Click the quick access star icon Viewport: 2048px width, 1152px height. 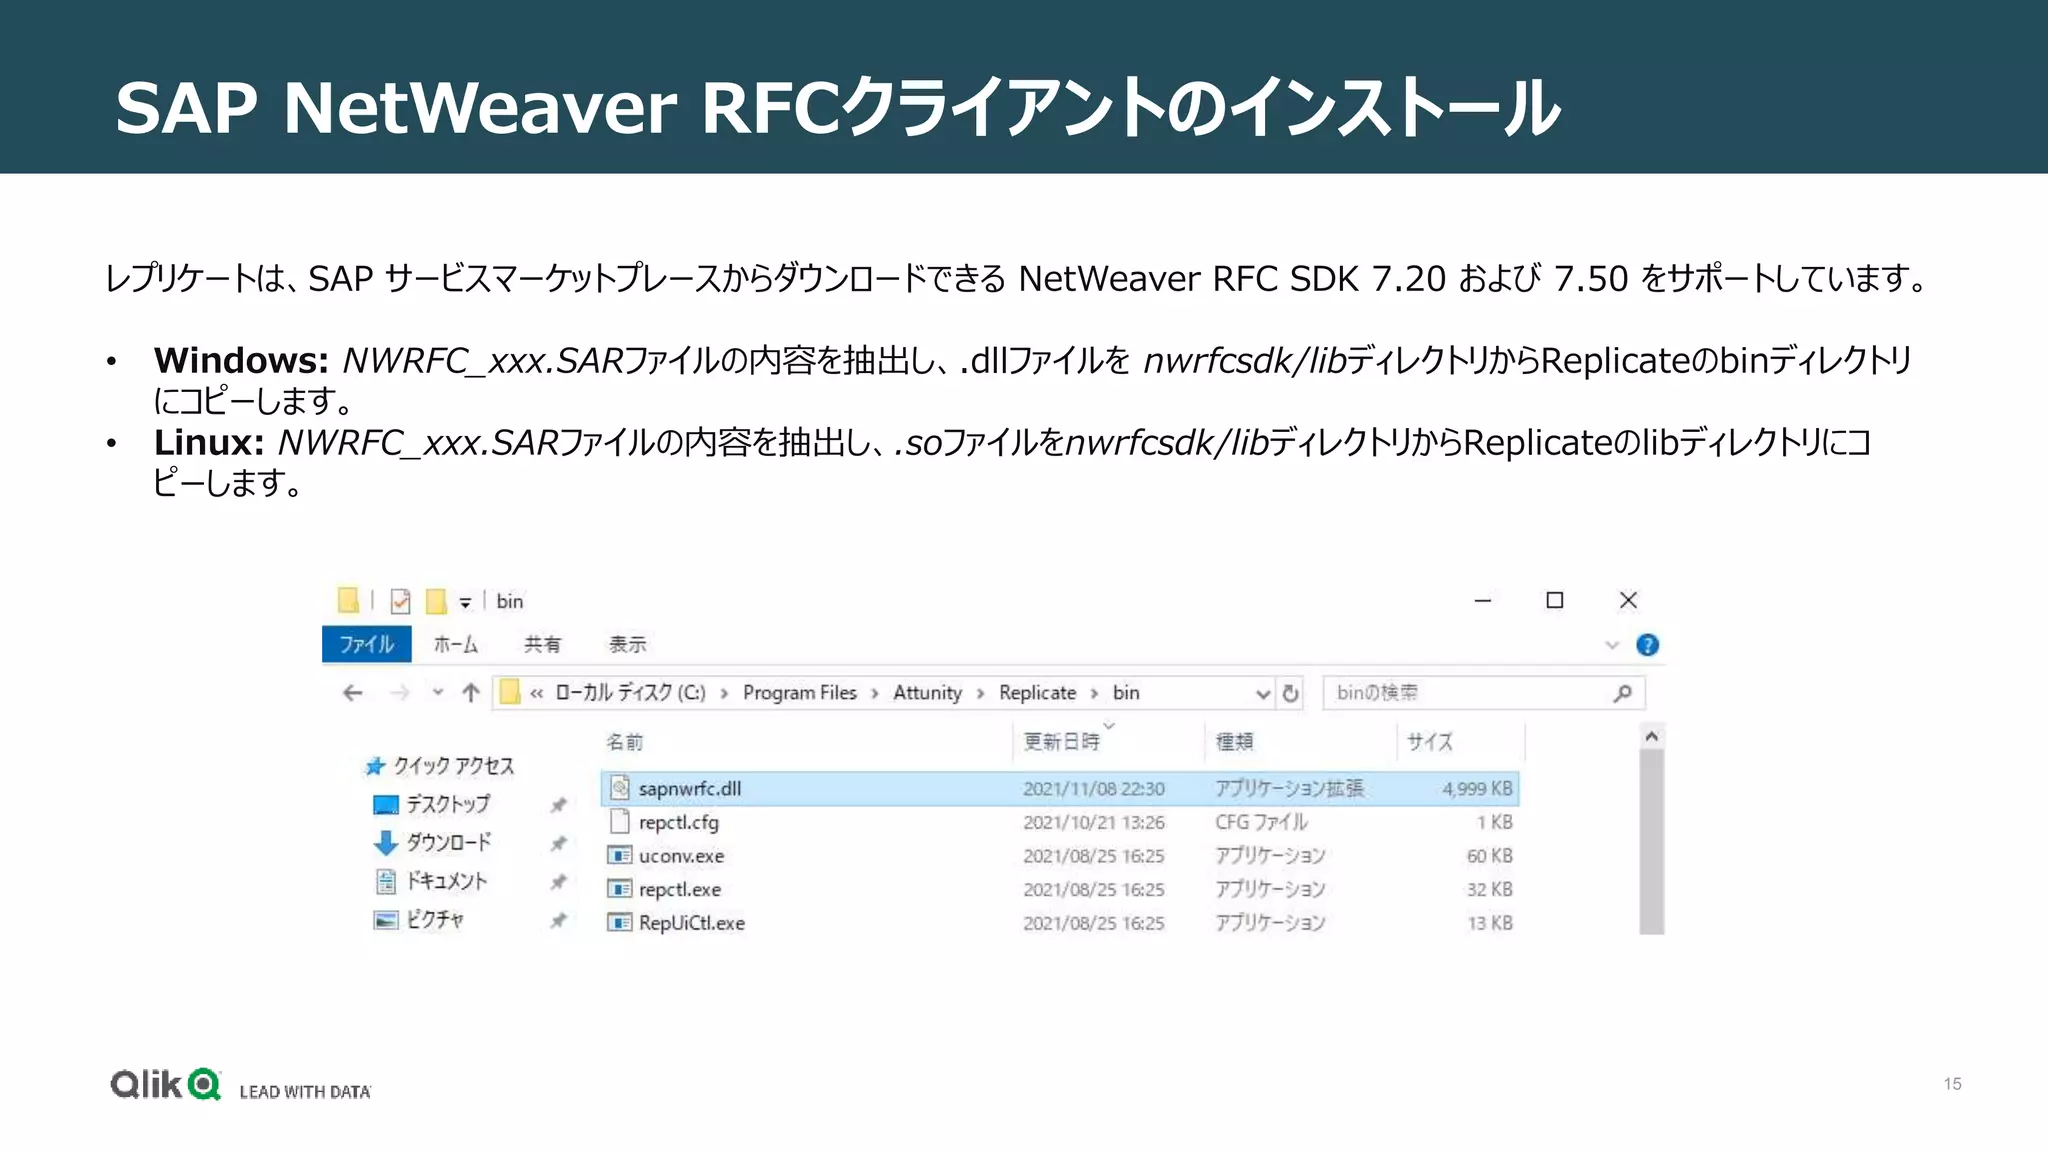375,766
